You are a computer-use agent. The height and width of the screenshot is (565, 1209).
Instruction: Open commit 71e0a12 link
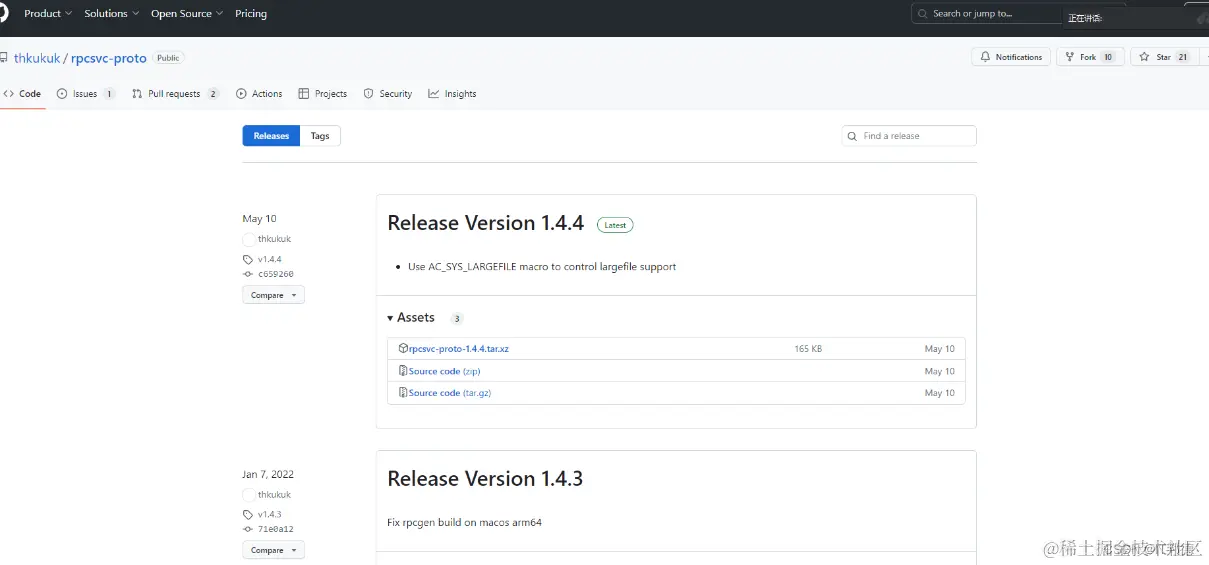[x=275, y=530]
